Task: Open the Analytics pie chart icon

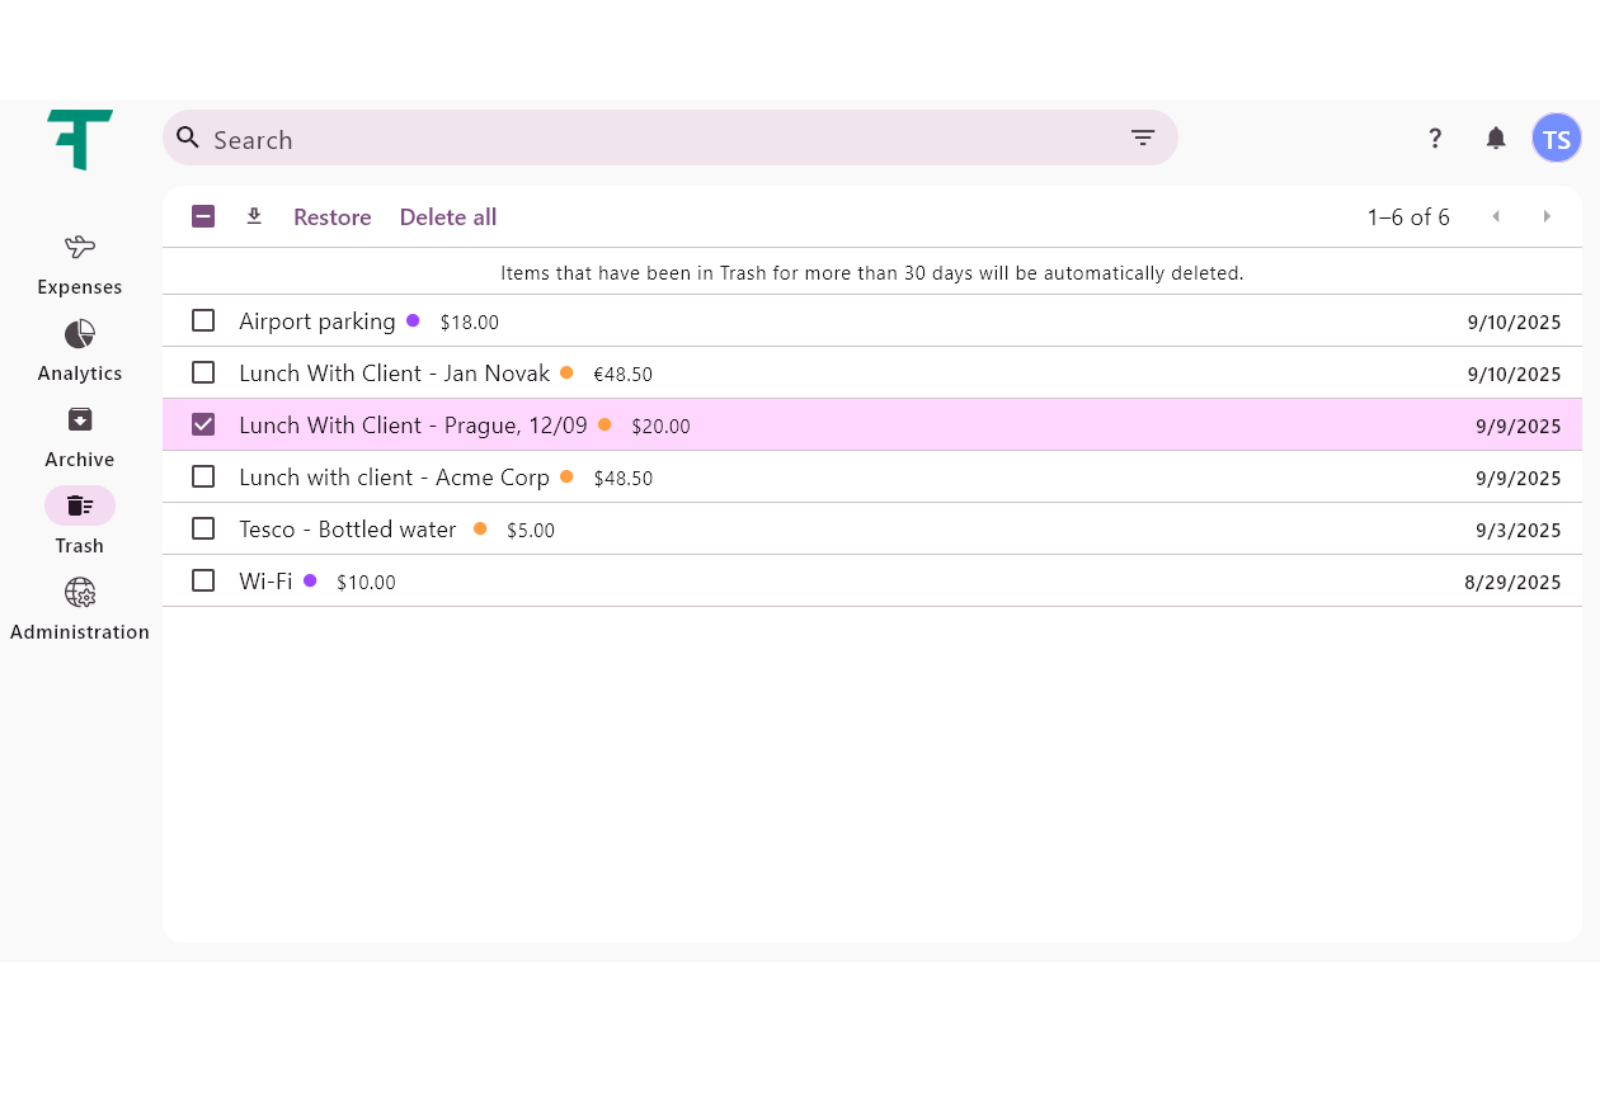Action: click(80, 334)
